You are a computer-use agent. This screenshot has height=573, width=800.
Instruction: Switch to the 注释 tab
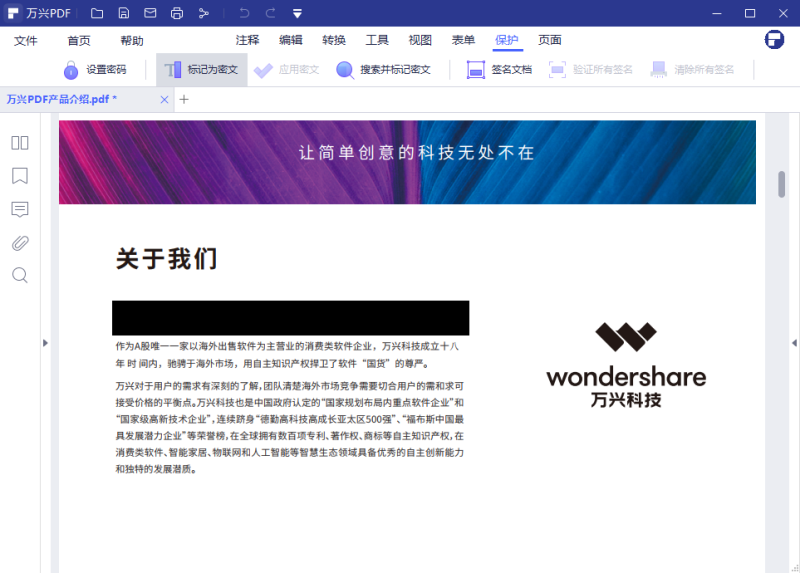click(247, 40)
